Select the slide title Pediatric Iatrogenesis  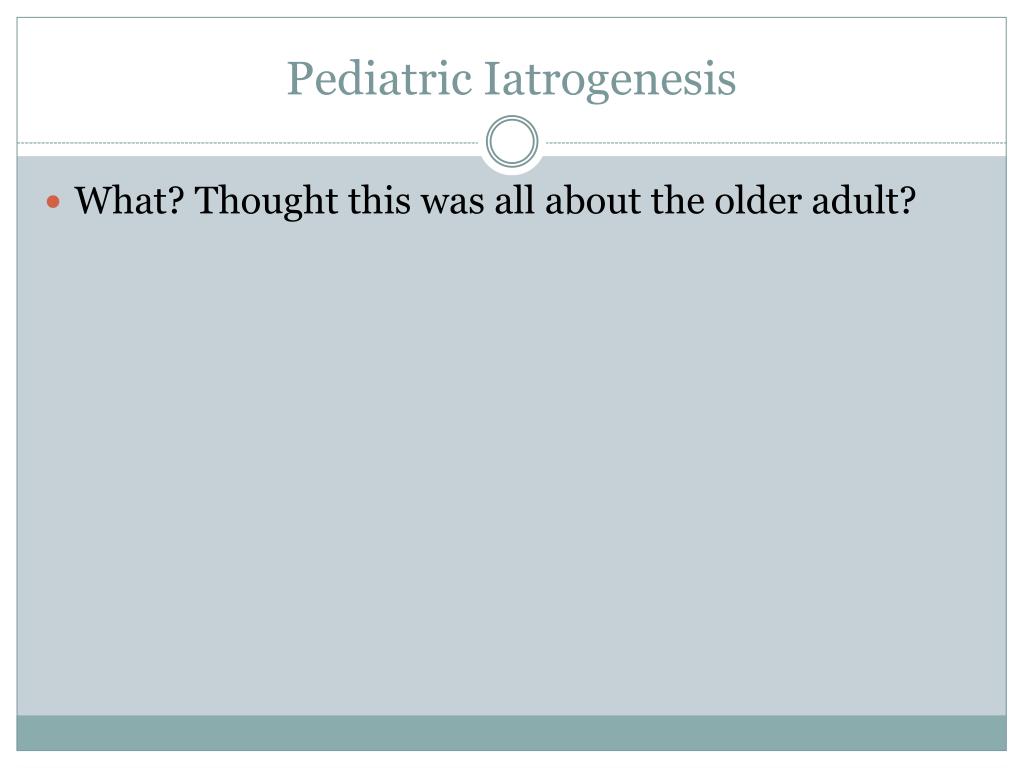(x=511, y=79)
